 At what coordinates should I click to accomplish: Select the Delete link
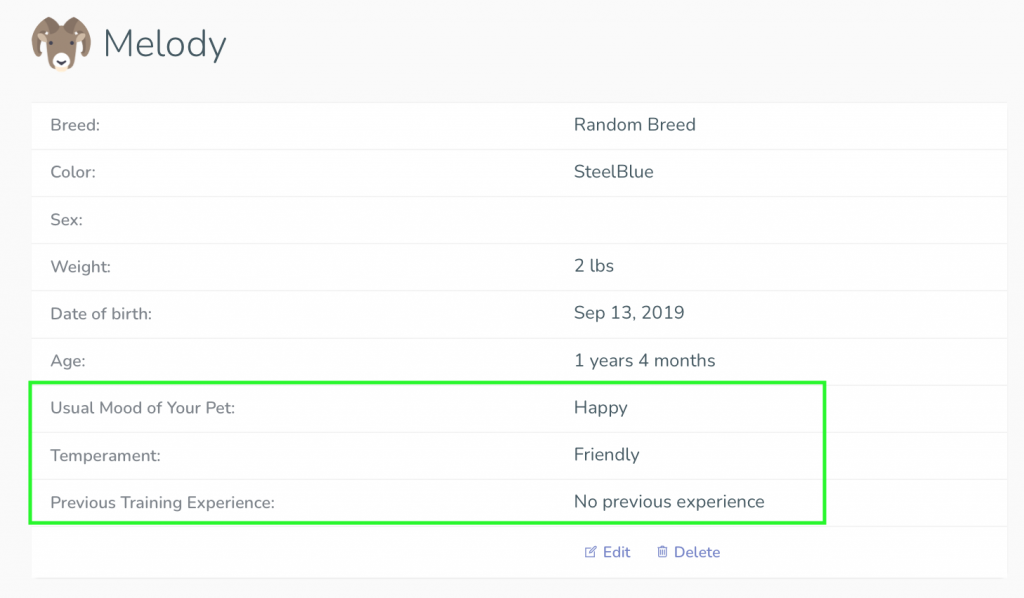(688, 552)
